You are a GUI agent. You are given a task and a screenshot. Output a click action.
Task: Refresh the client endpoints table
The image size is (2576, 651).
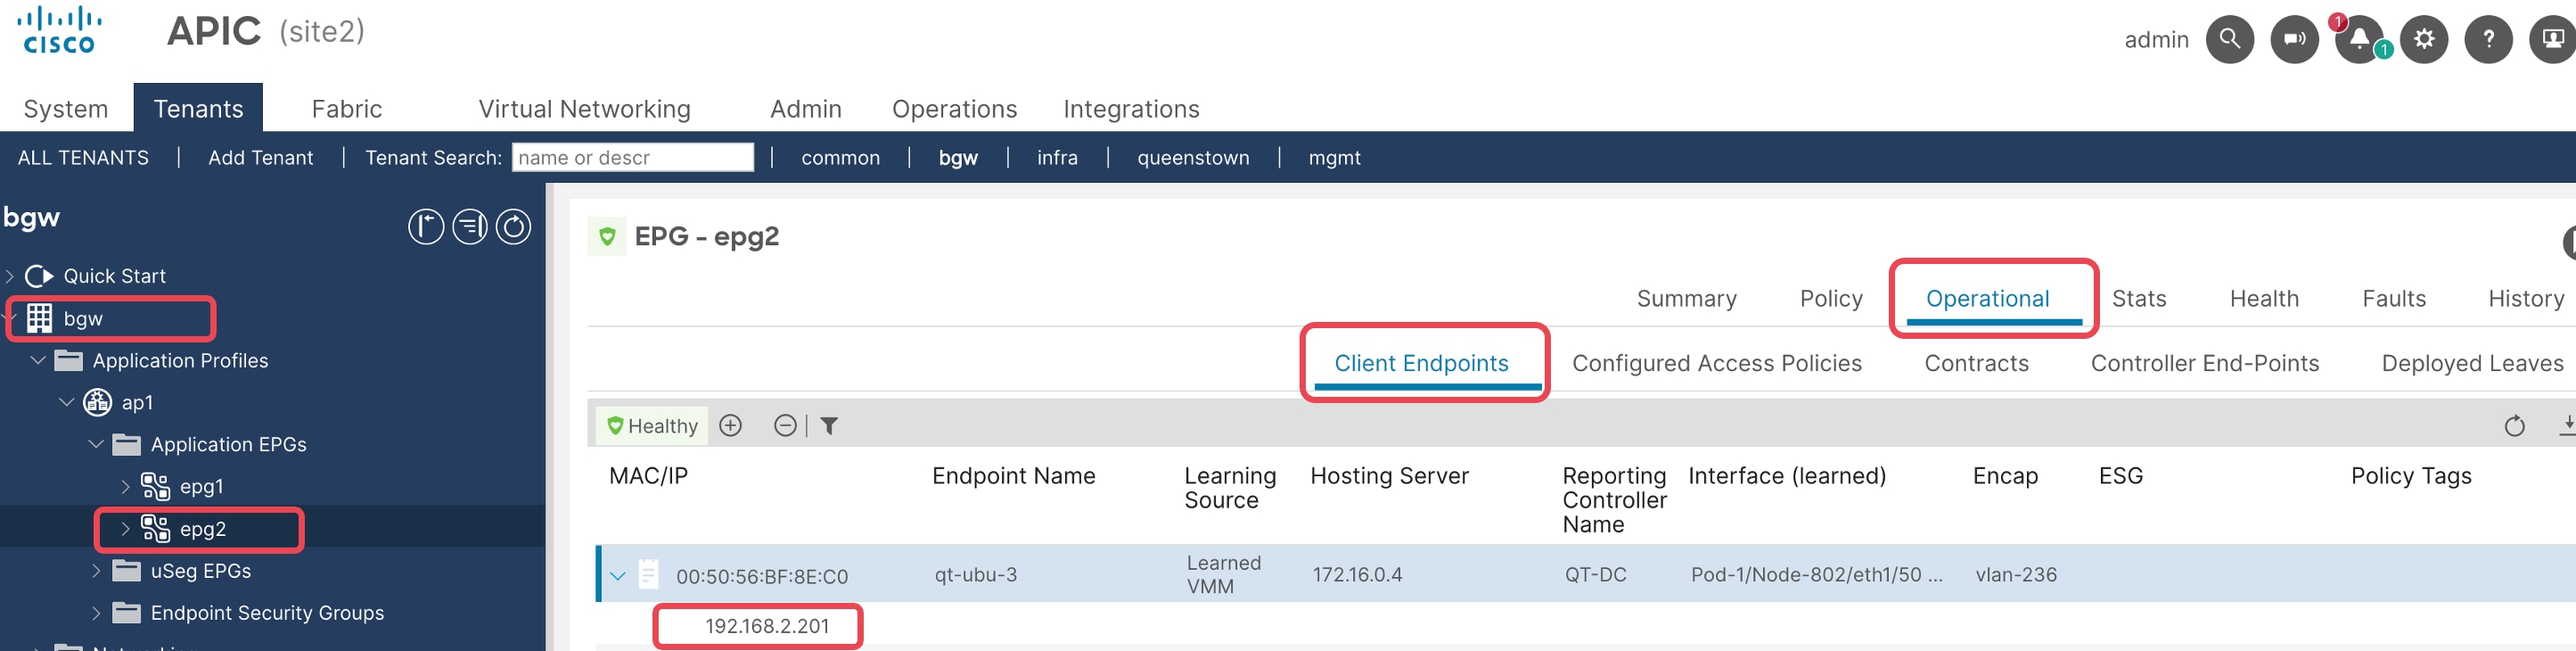[2515, 427]
